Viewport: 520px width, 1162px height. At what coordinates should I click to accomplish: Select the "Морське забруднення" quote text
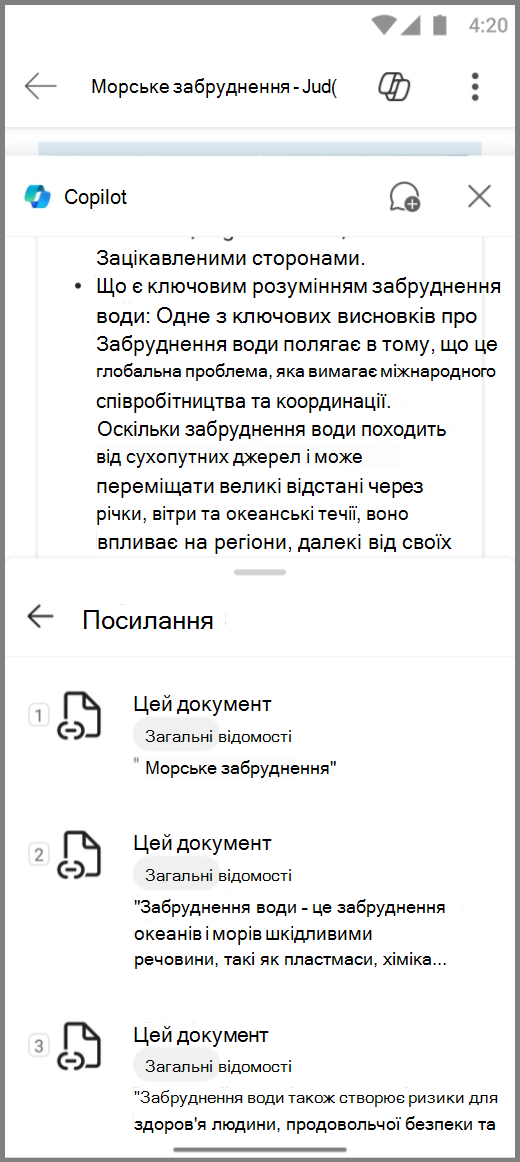[236, 768]
